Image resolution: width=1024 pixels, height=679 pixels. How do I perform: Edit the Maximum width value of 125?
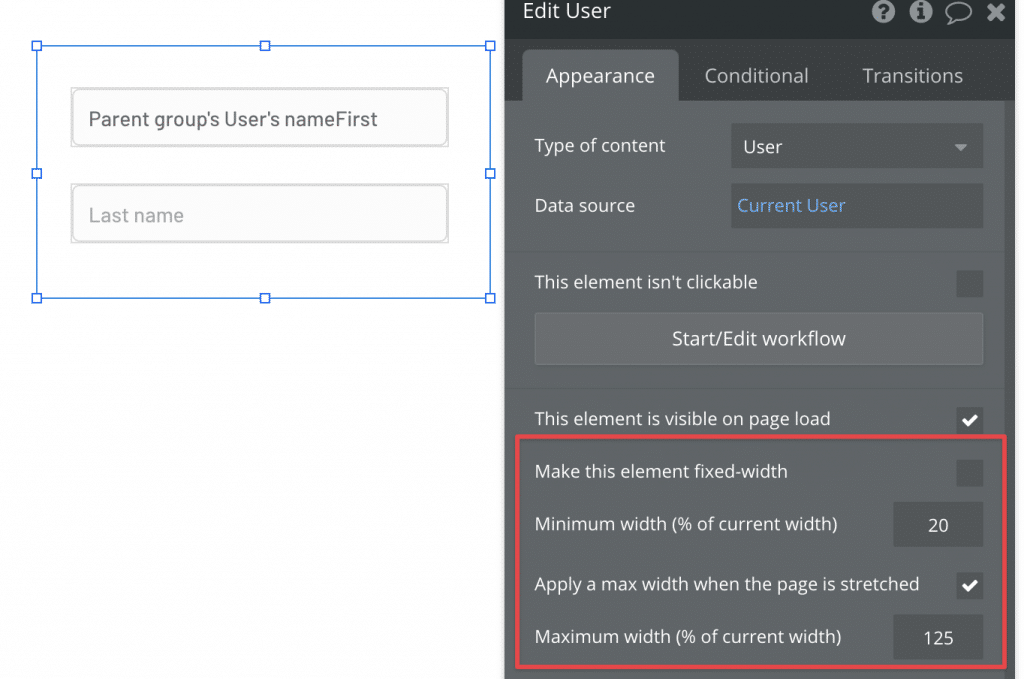tap(937, 637)
